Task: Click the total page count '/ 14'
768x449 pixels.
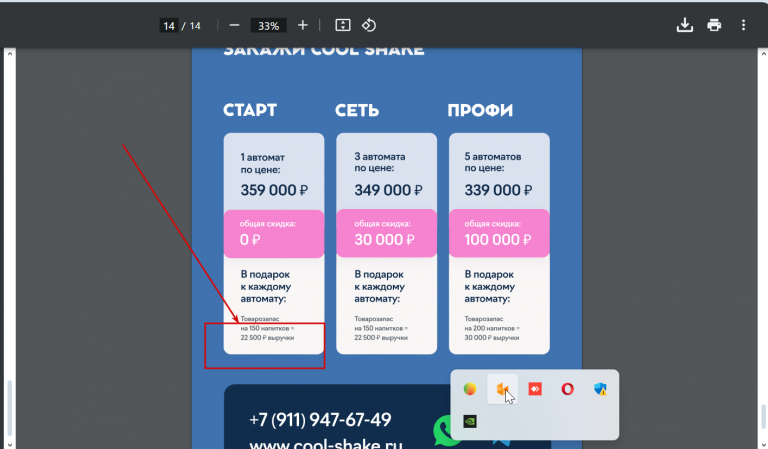Action: tap(191, 25)
